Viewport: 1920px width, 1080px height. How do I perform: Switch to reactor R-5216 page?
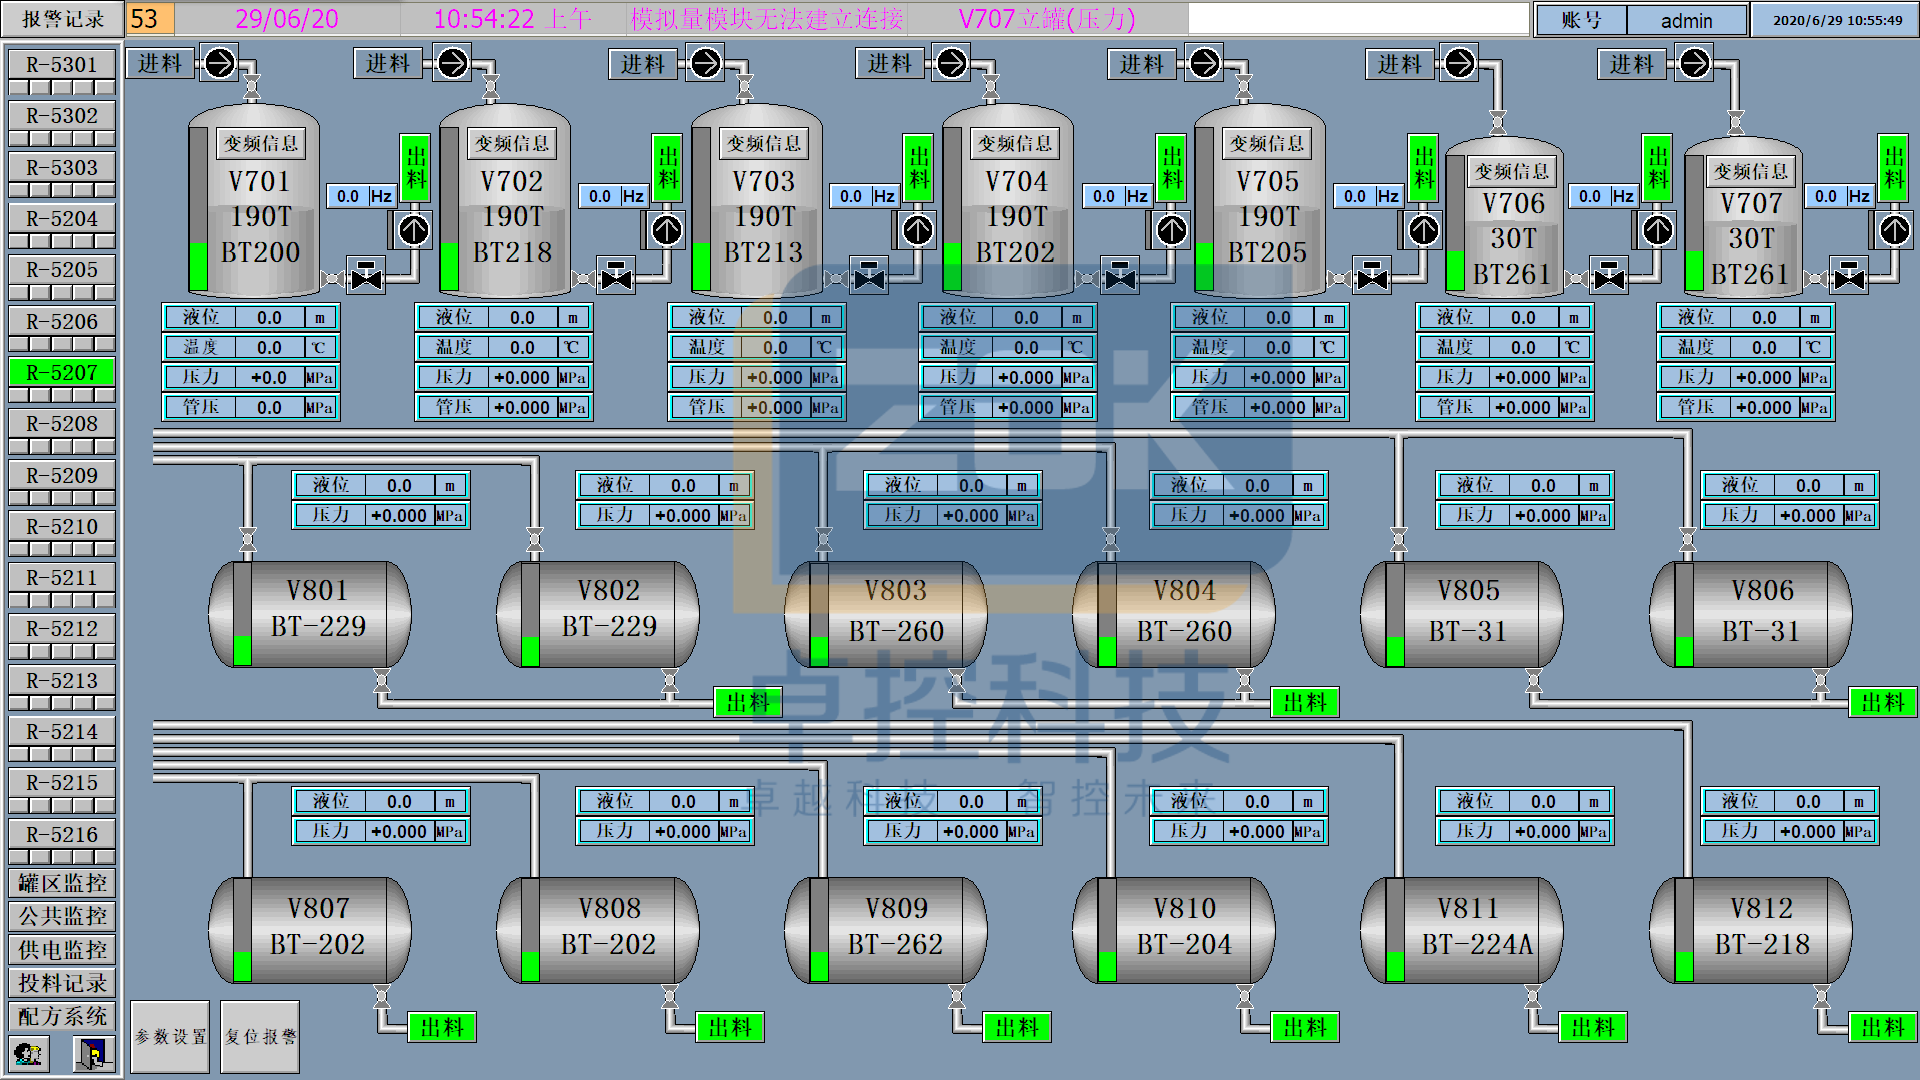pyautogui.click(x=62, y=834)
